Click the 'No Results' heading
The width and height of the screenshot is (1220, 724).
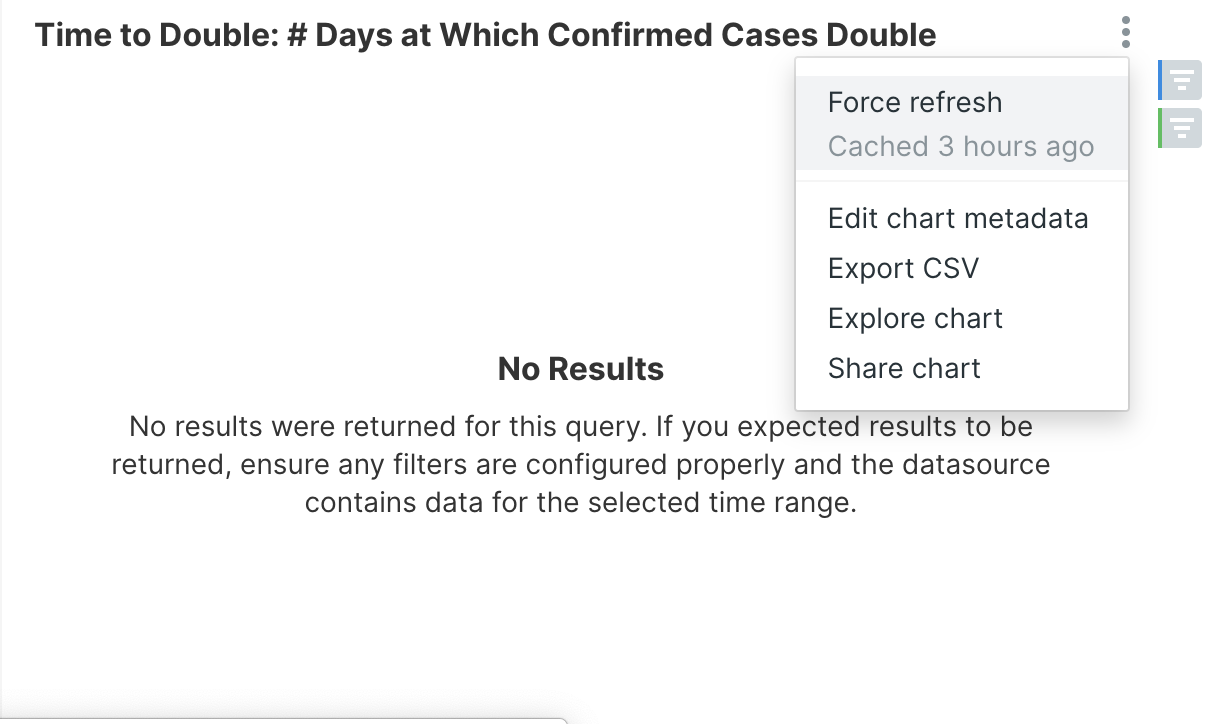pyautogui.click(x=580, y=370)
